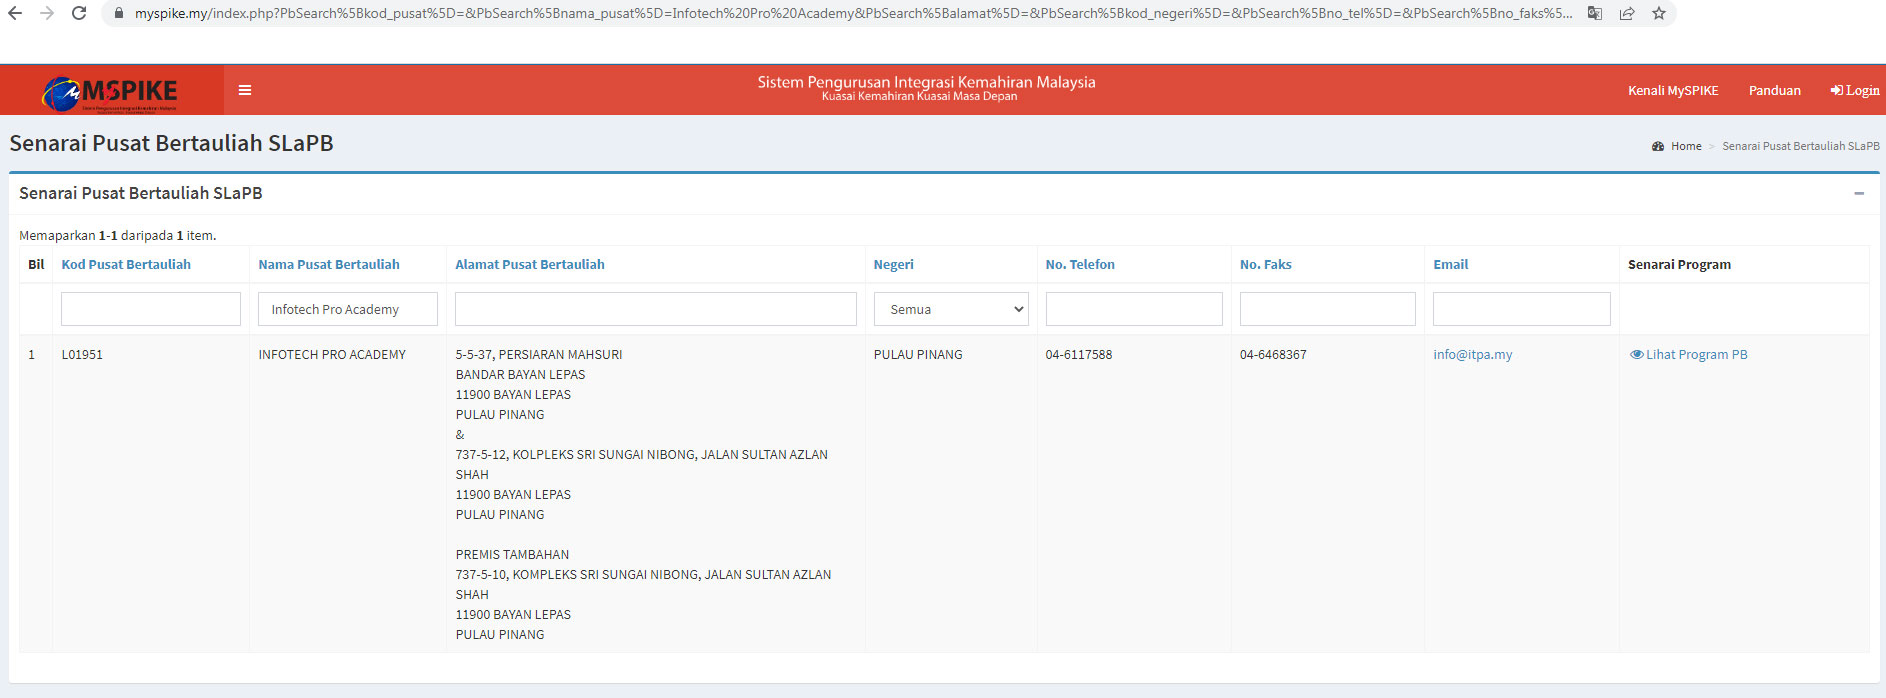Click the Nama Pusat filter field
This screenshot has width=1886, height=698.
(348, 309)
